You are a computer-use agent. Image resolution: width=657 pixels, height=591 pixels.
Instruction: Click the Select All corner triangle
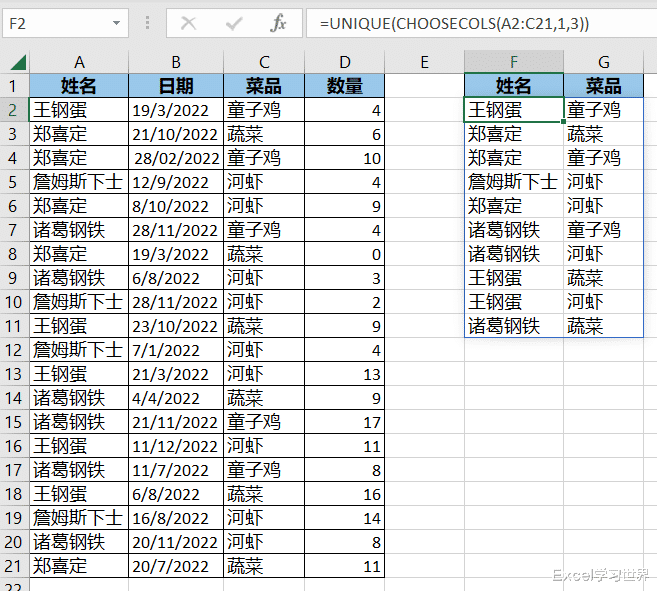[18, 62]
